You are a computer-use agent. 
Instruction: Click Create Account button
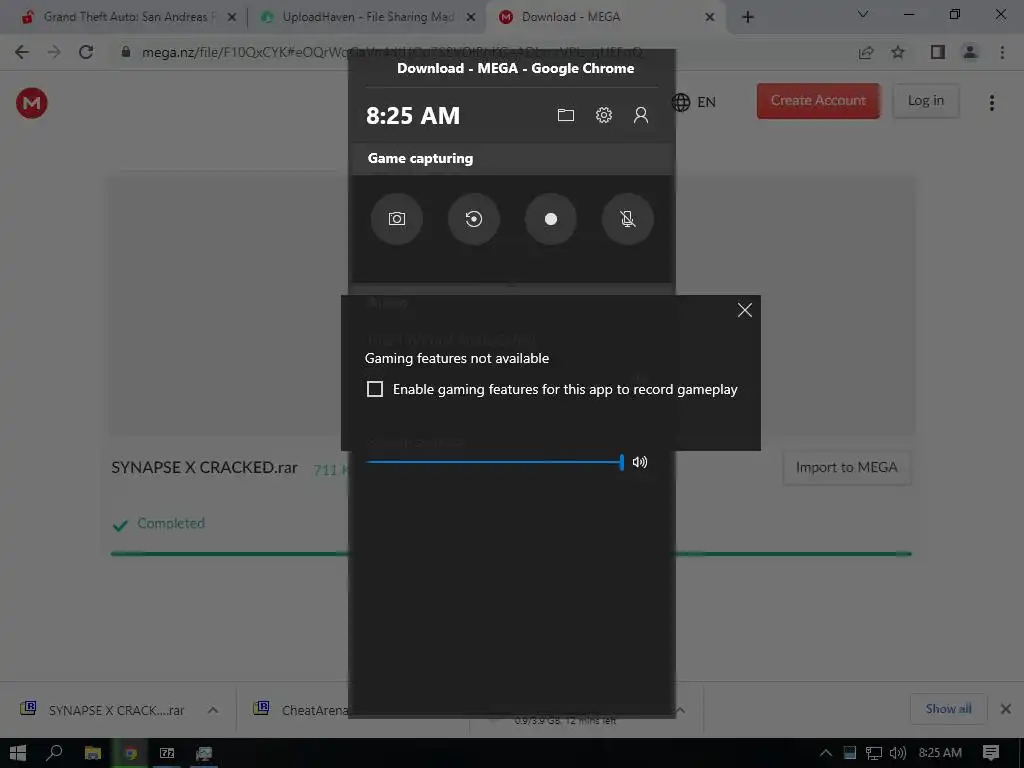(x=818, y=101)
